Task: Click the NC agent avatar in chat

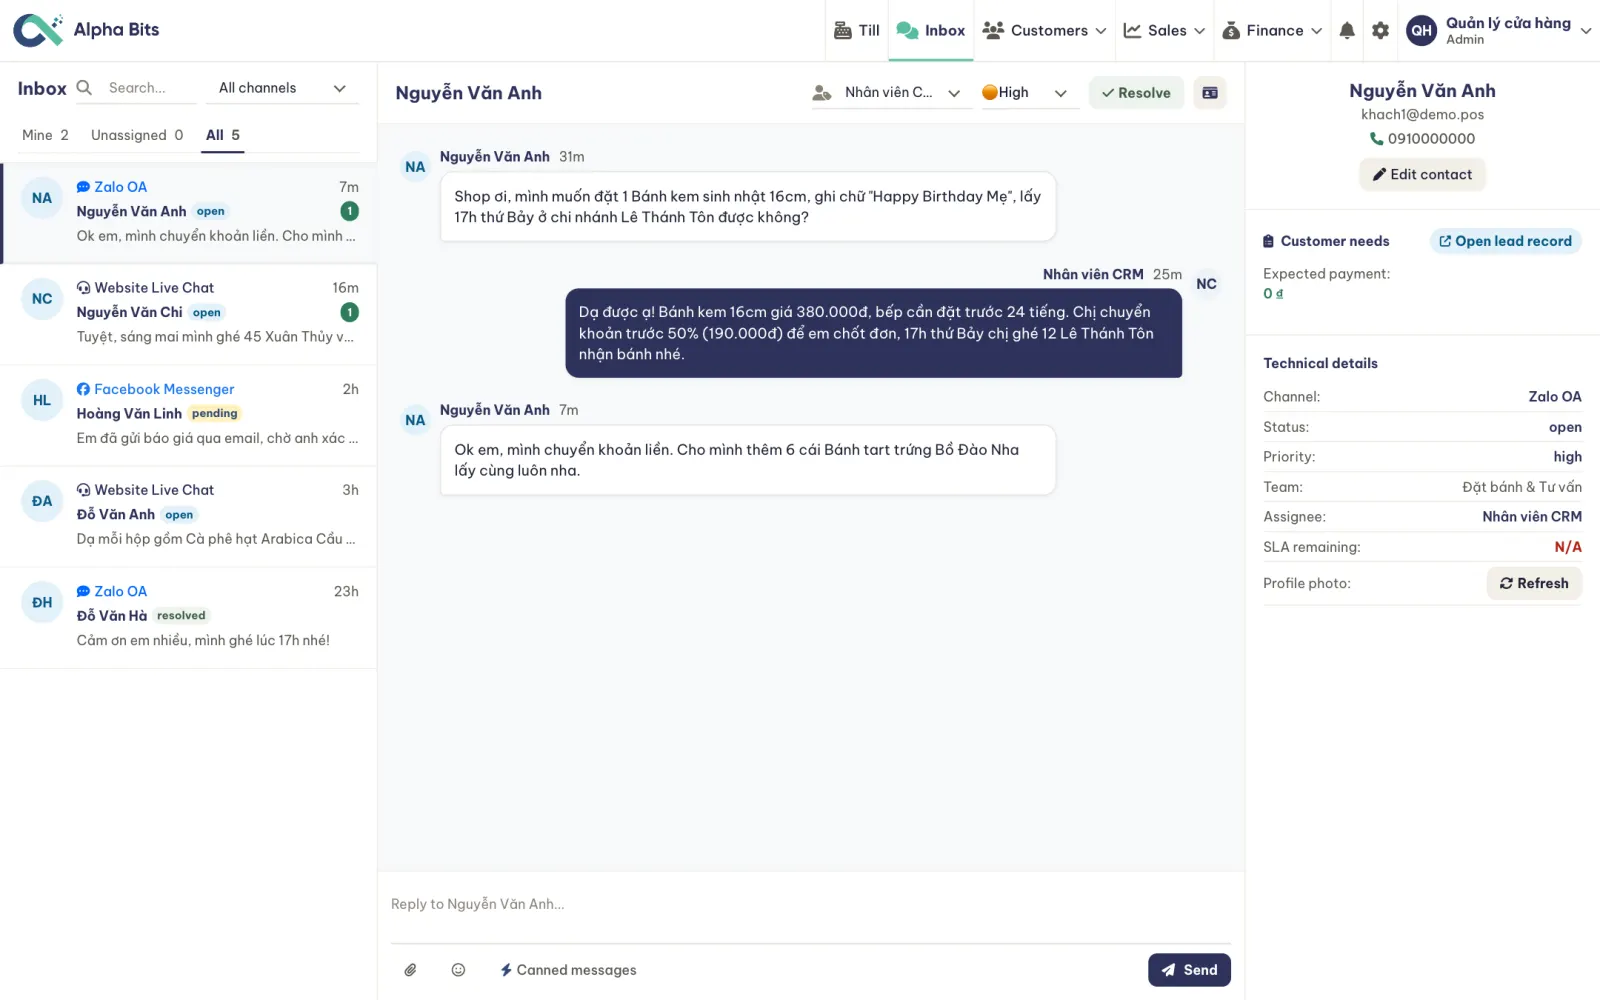Action: pyautogui.click(x=1207, y=284)
